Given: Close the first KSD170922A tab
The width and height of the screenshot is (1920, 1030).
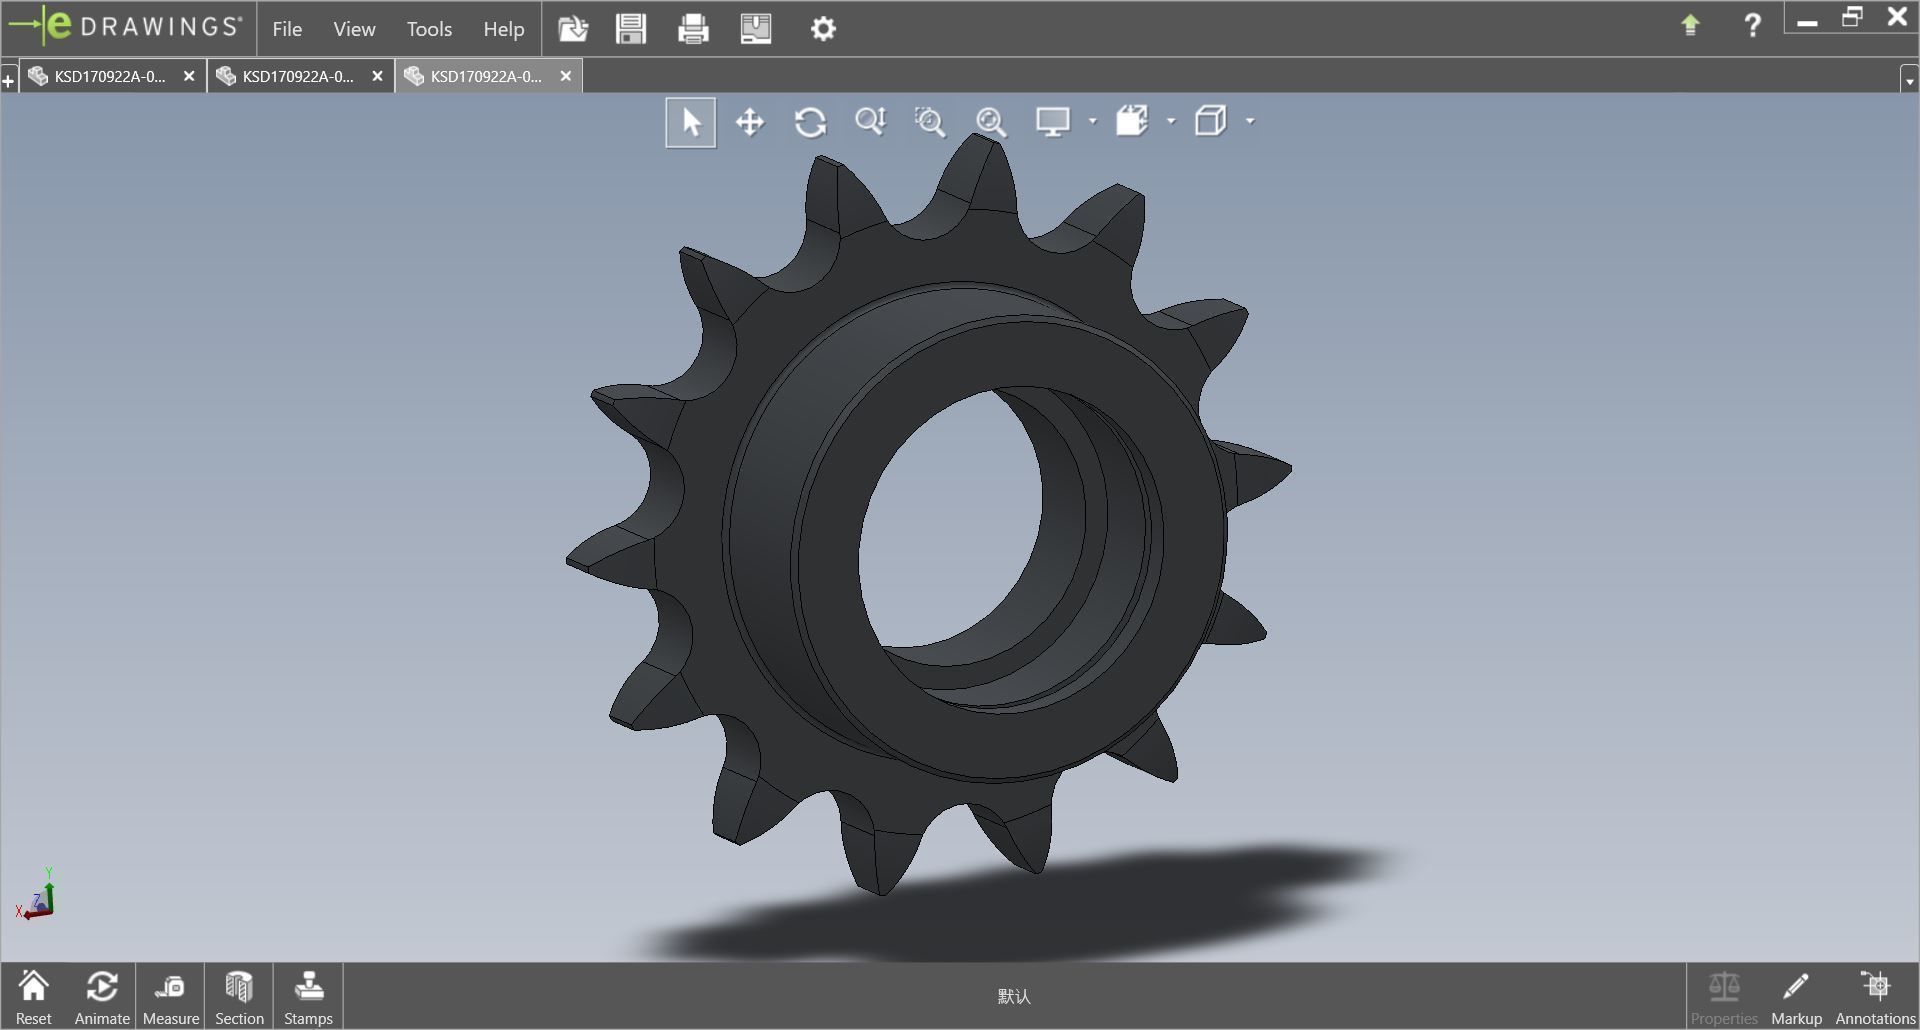Looking at the screenshot, I should tap(189, 76).
